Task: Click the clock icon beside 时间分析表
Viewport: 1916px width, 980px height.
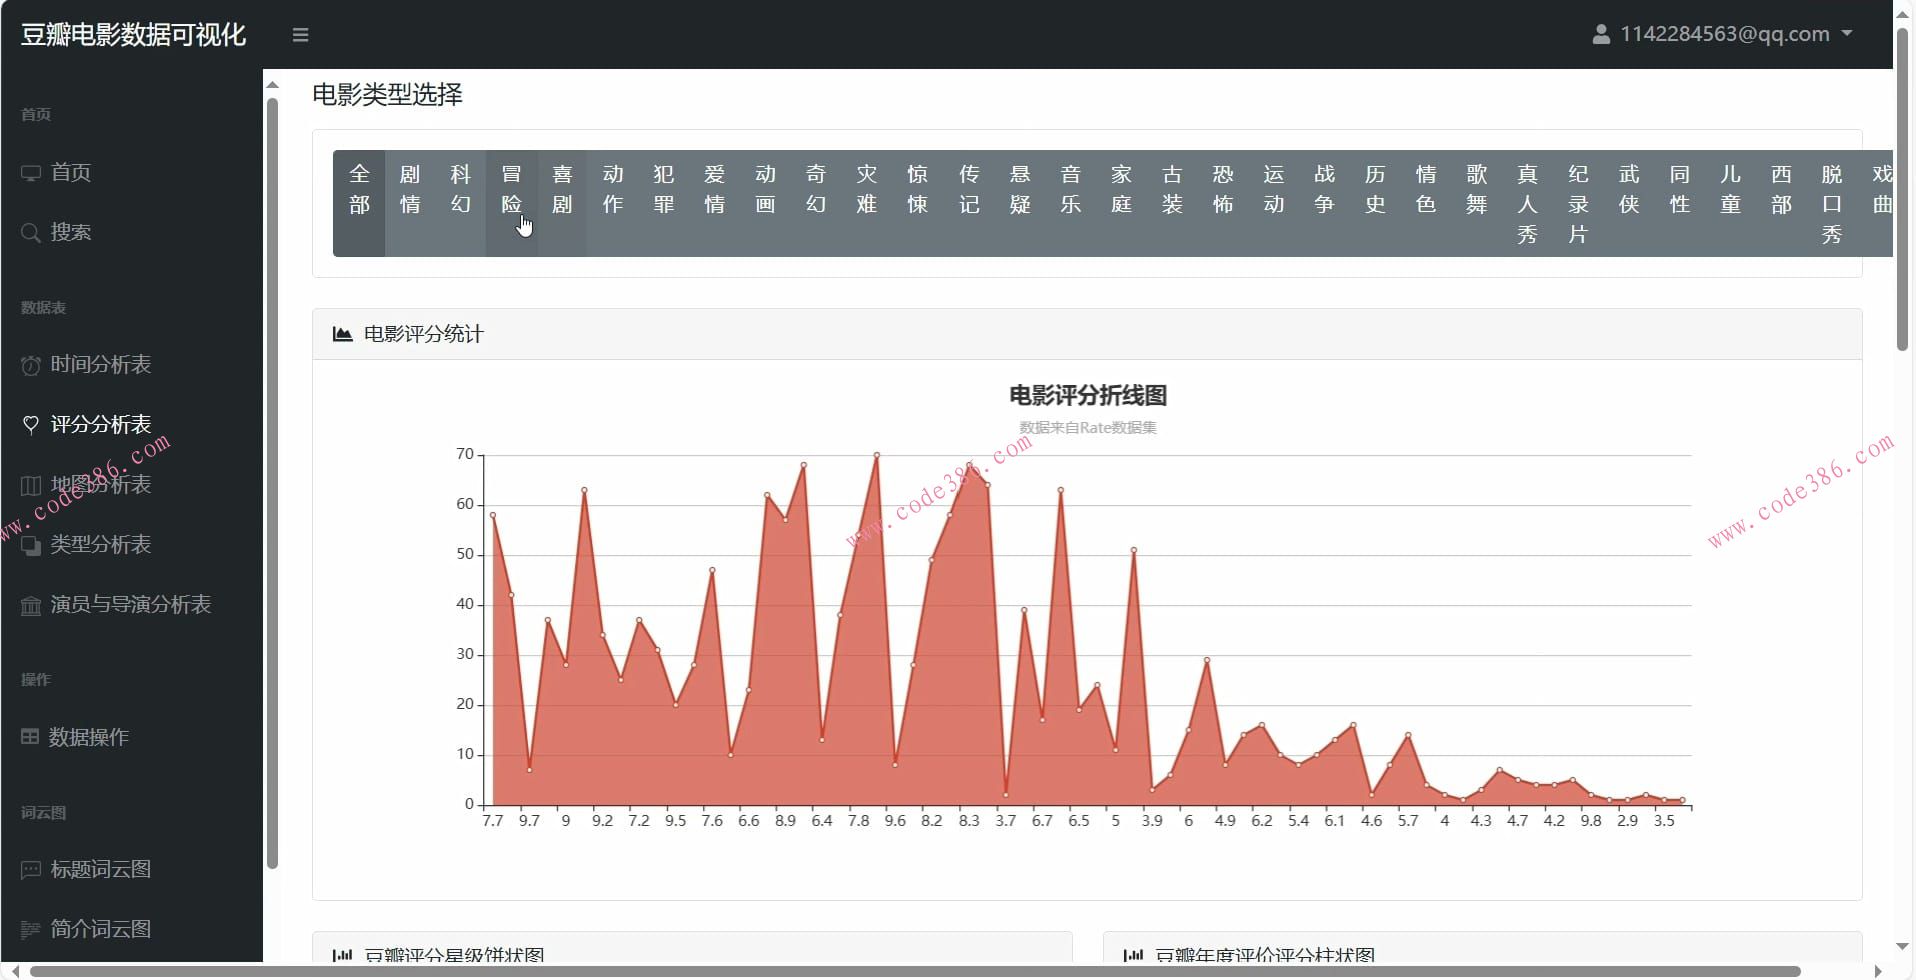Action: tap(31, 366)
